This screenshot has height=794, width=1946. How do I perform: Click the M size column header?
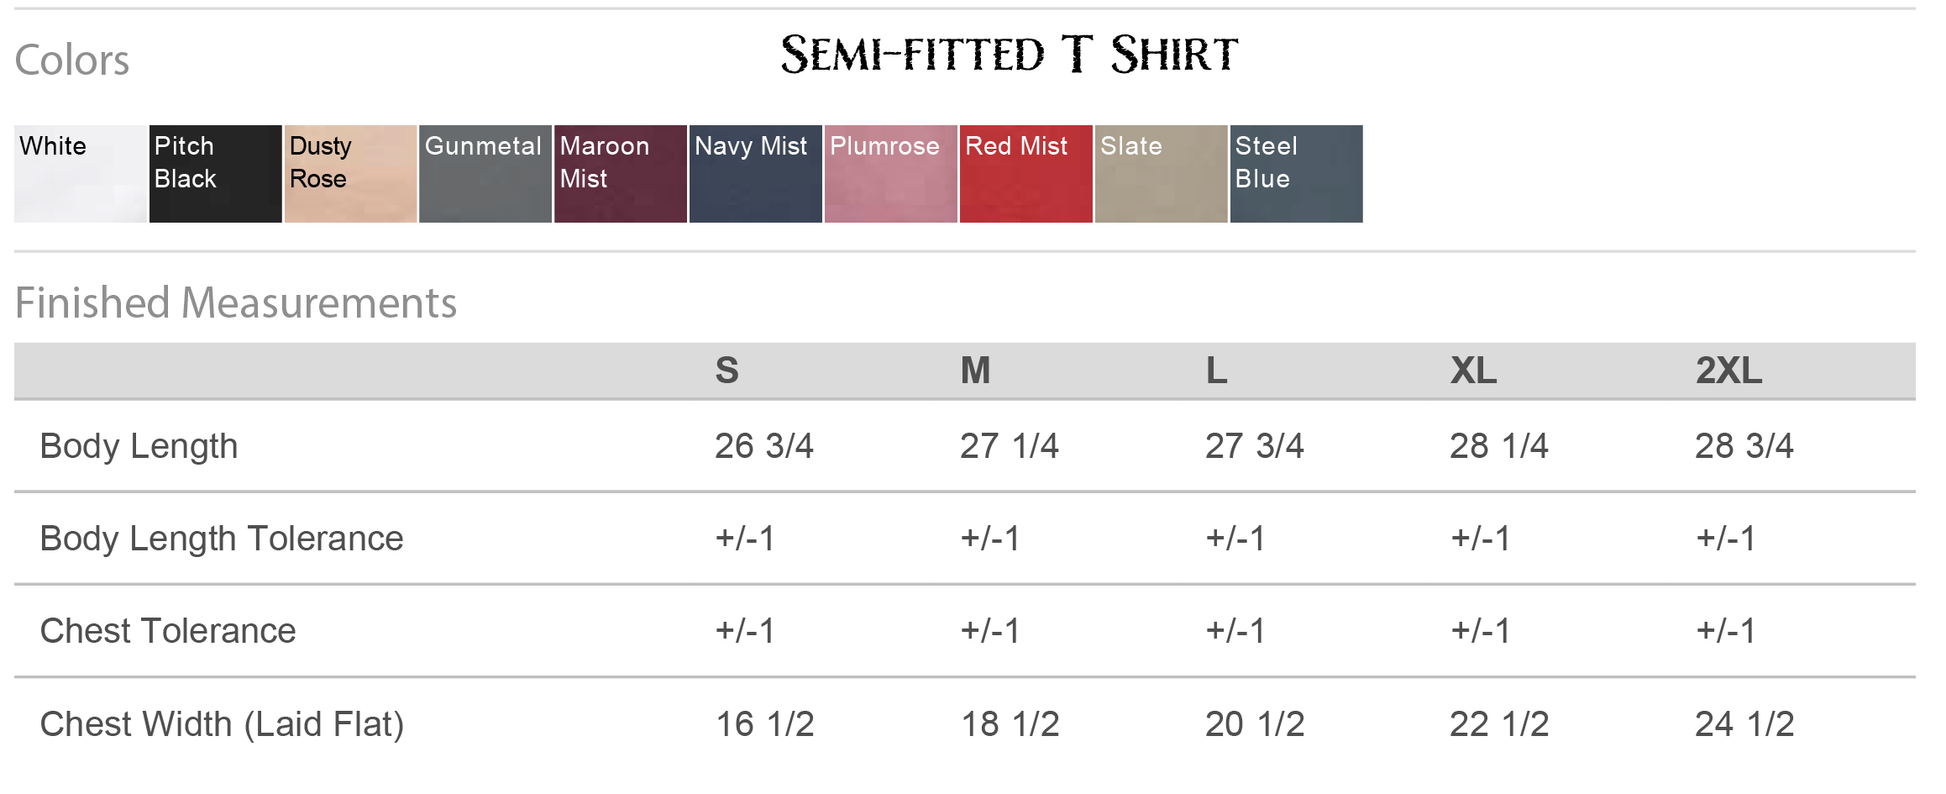(x=975, y=371)
